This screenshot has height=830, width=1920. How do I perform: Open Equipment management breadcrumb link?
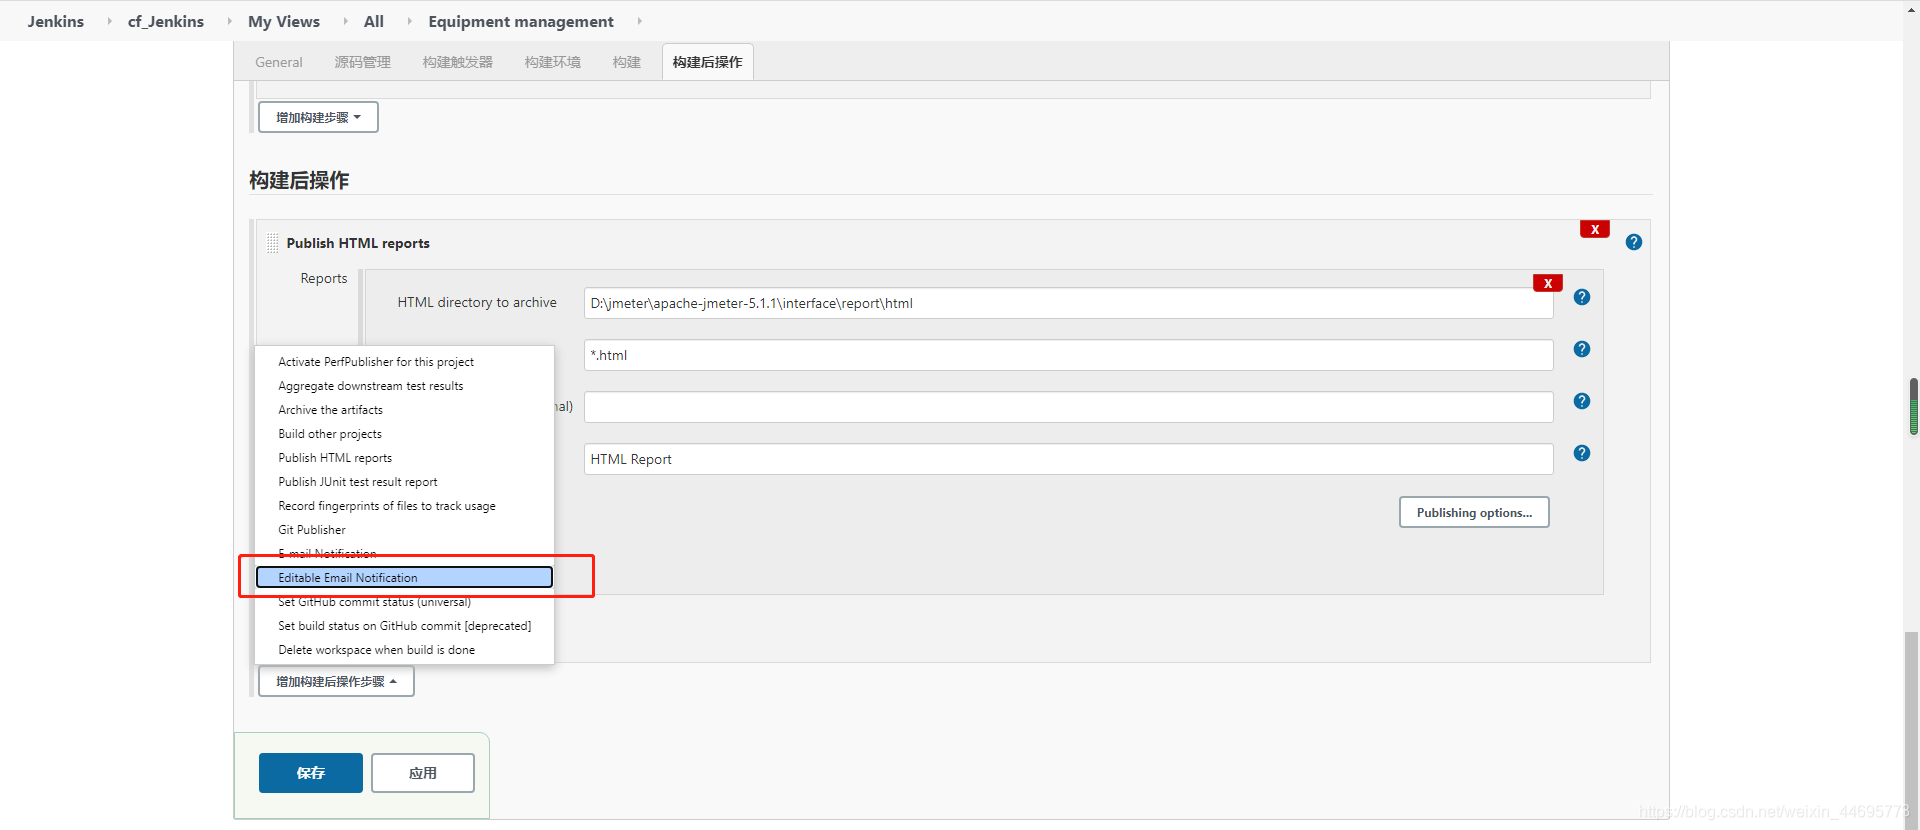[x=521, y=21]
